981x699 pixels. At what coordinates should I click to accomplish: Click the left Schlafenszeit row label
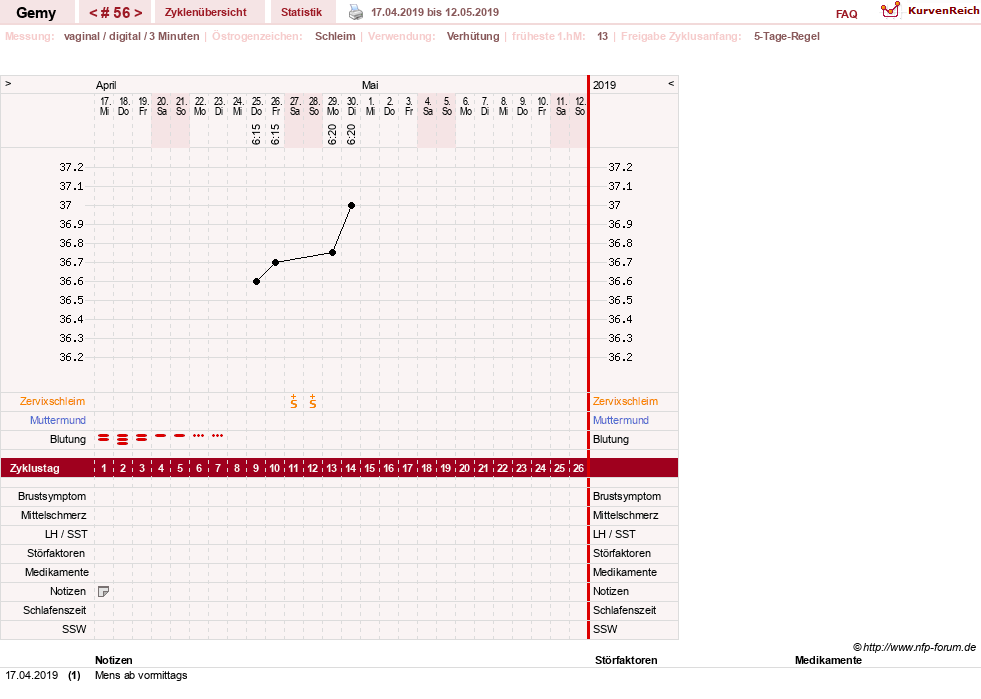point(54,610)
